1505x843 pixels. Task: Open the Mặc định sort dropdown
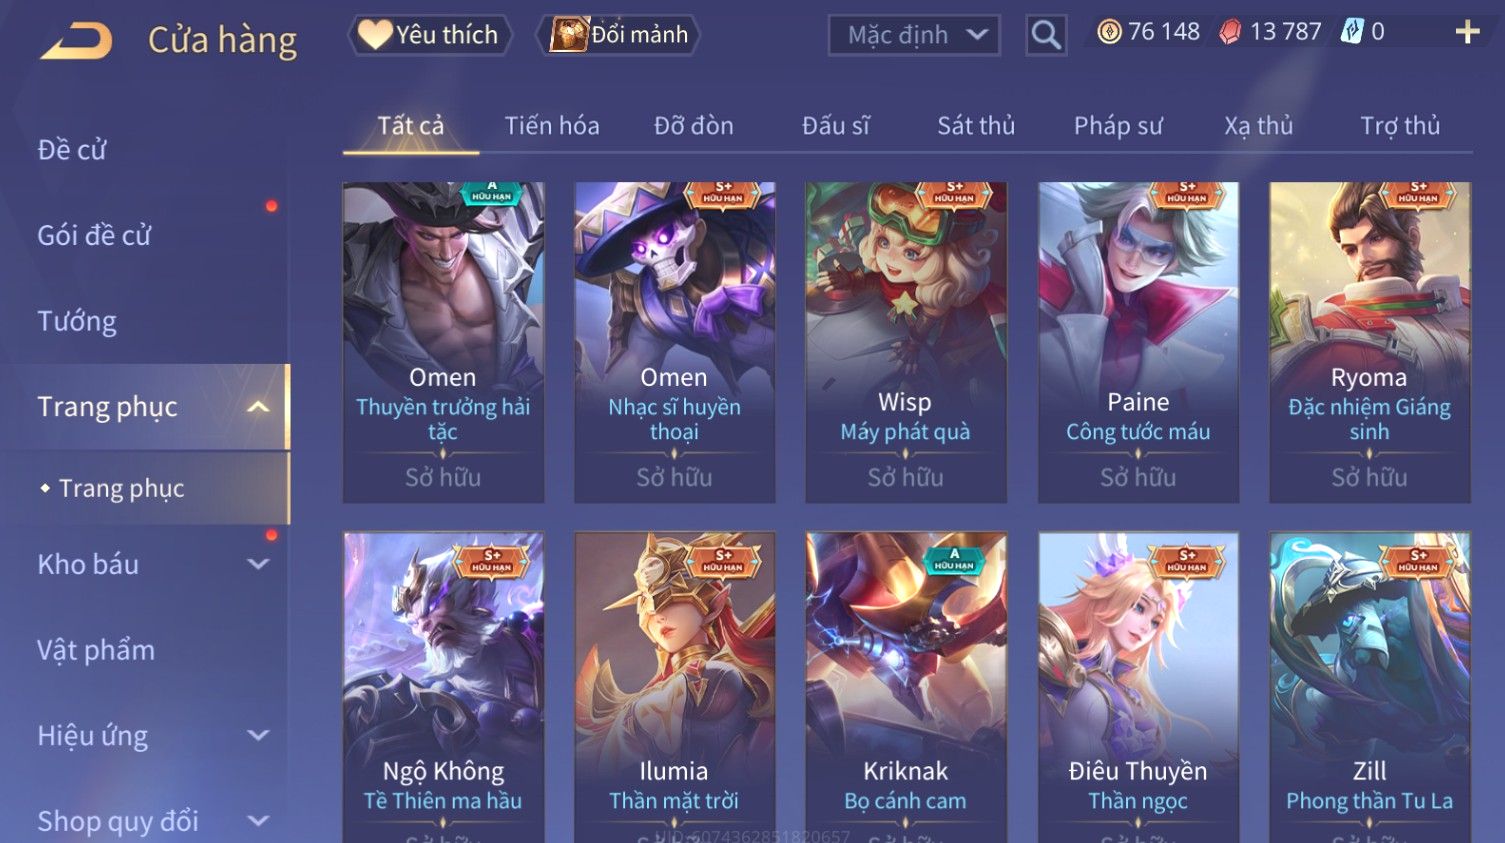pos(914,36)
